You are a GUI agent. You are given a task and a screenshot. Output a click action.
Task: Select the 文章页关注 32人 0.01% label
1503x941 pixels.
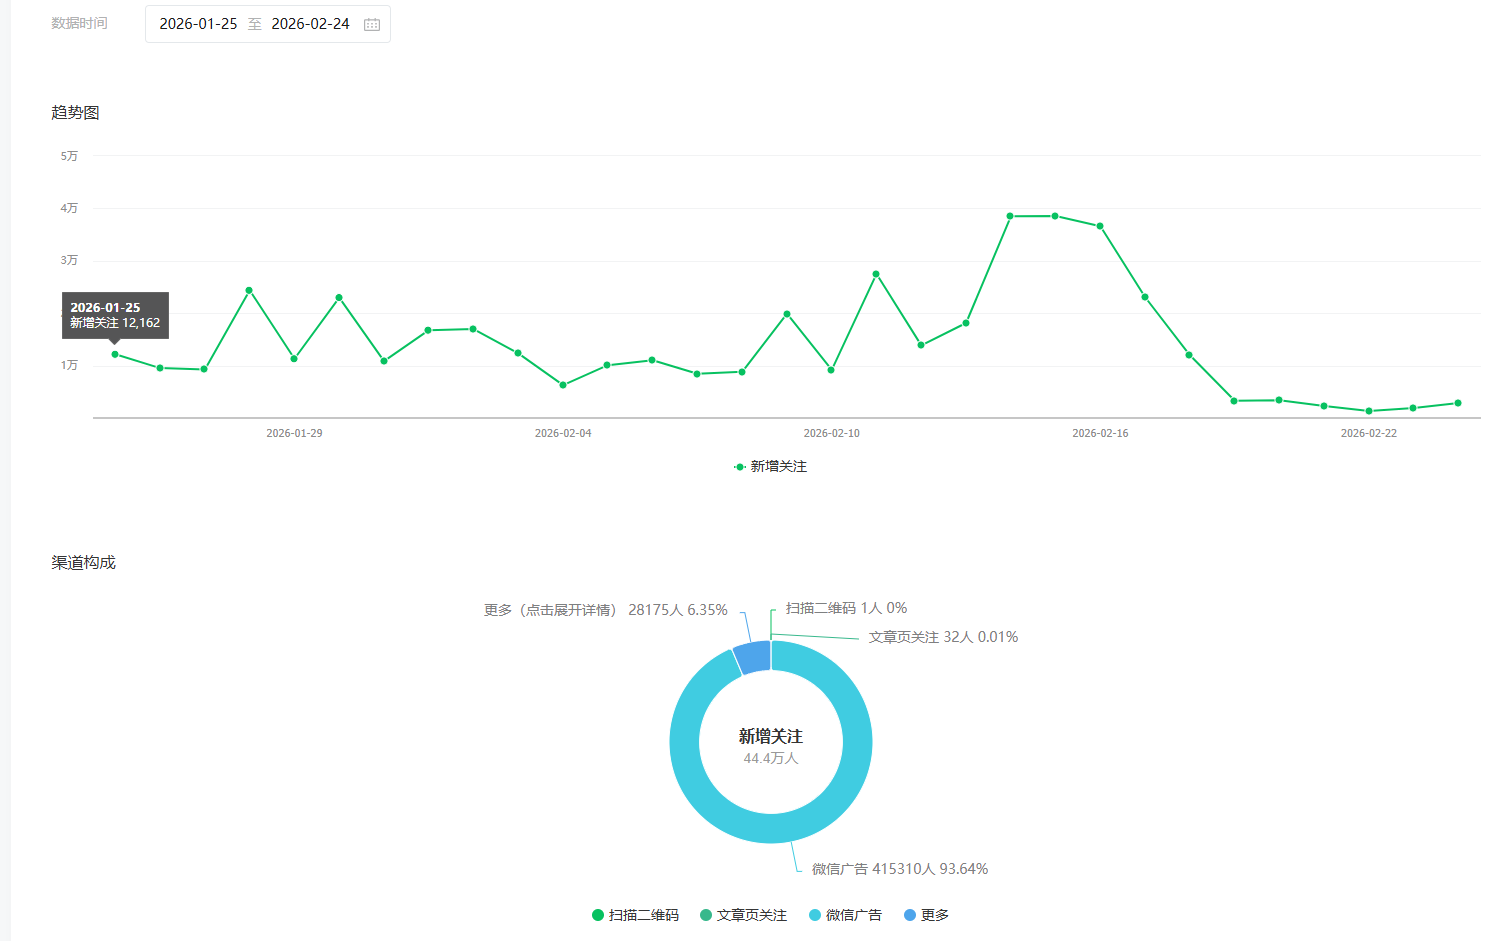click(943, 637)
